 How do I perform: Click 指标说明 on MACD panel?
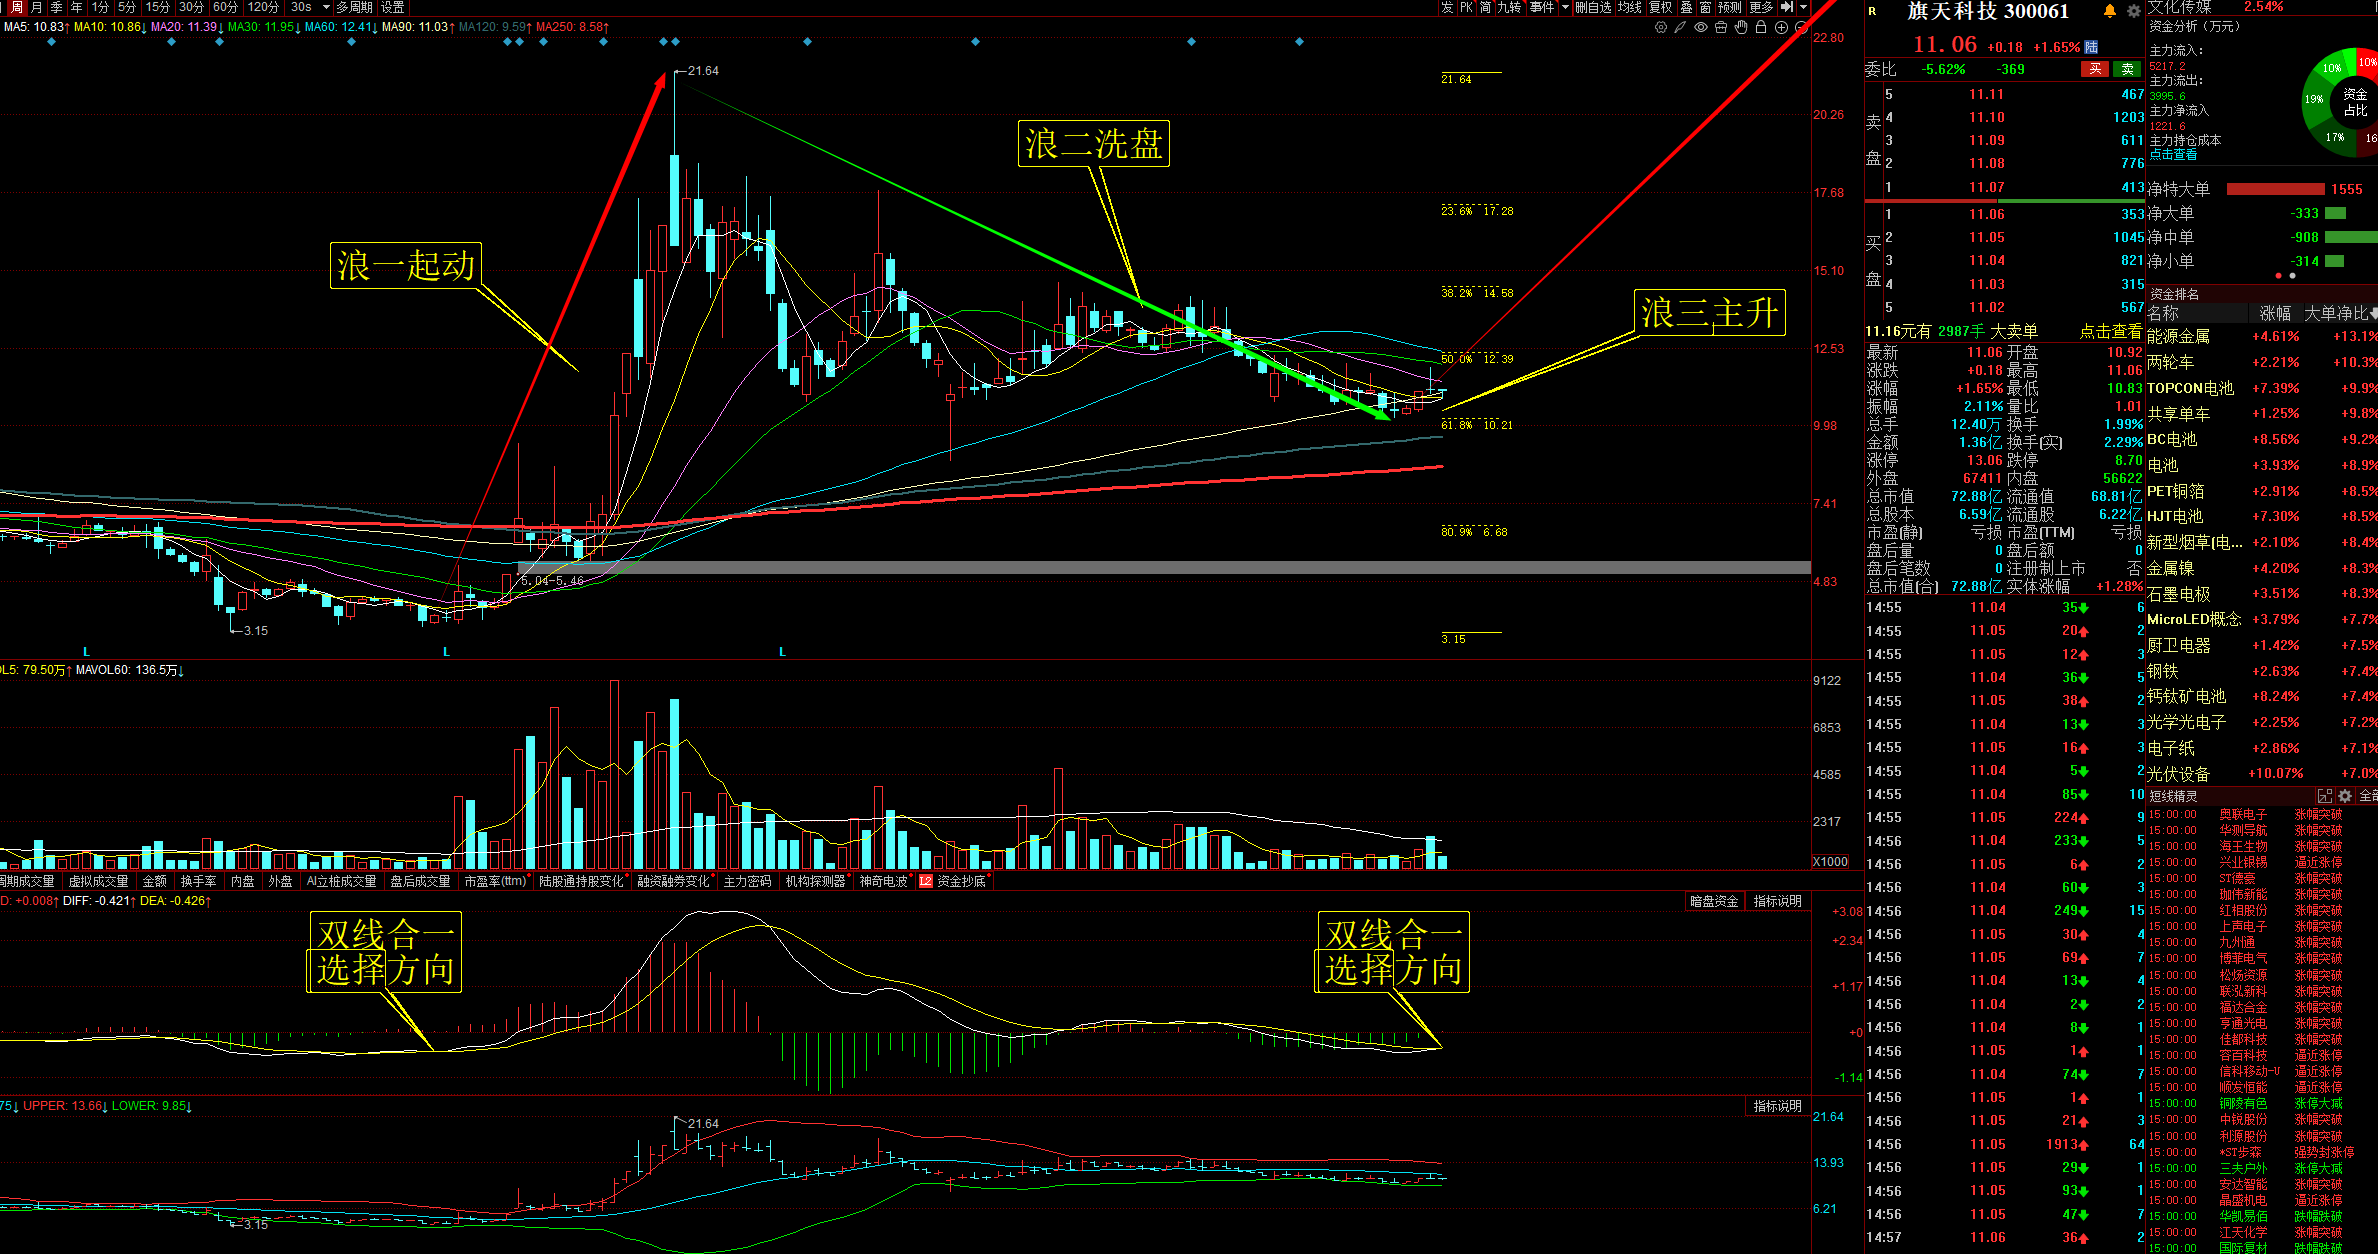coord(1777,901)
